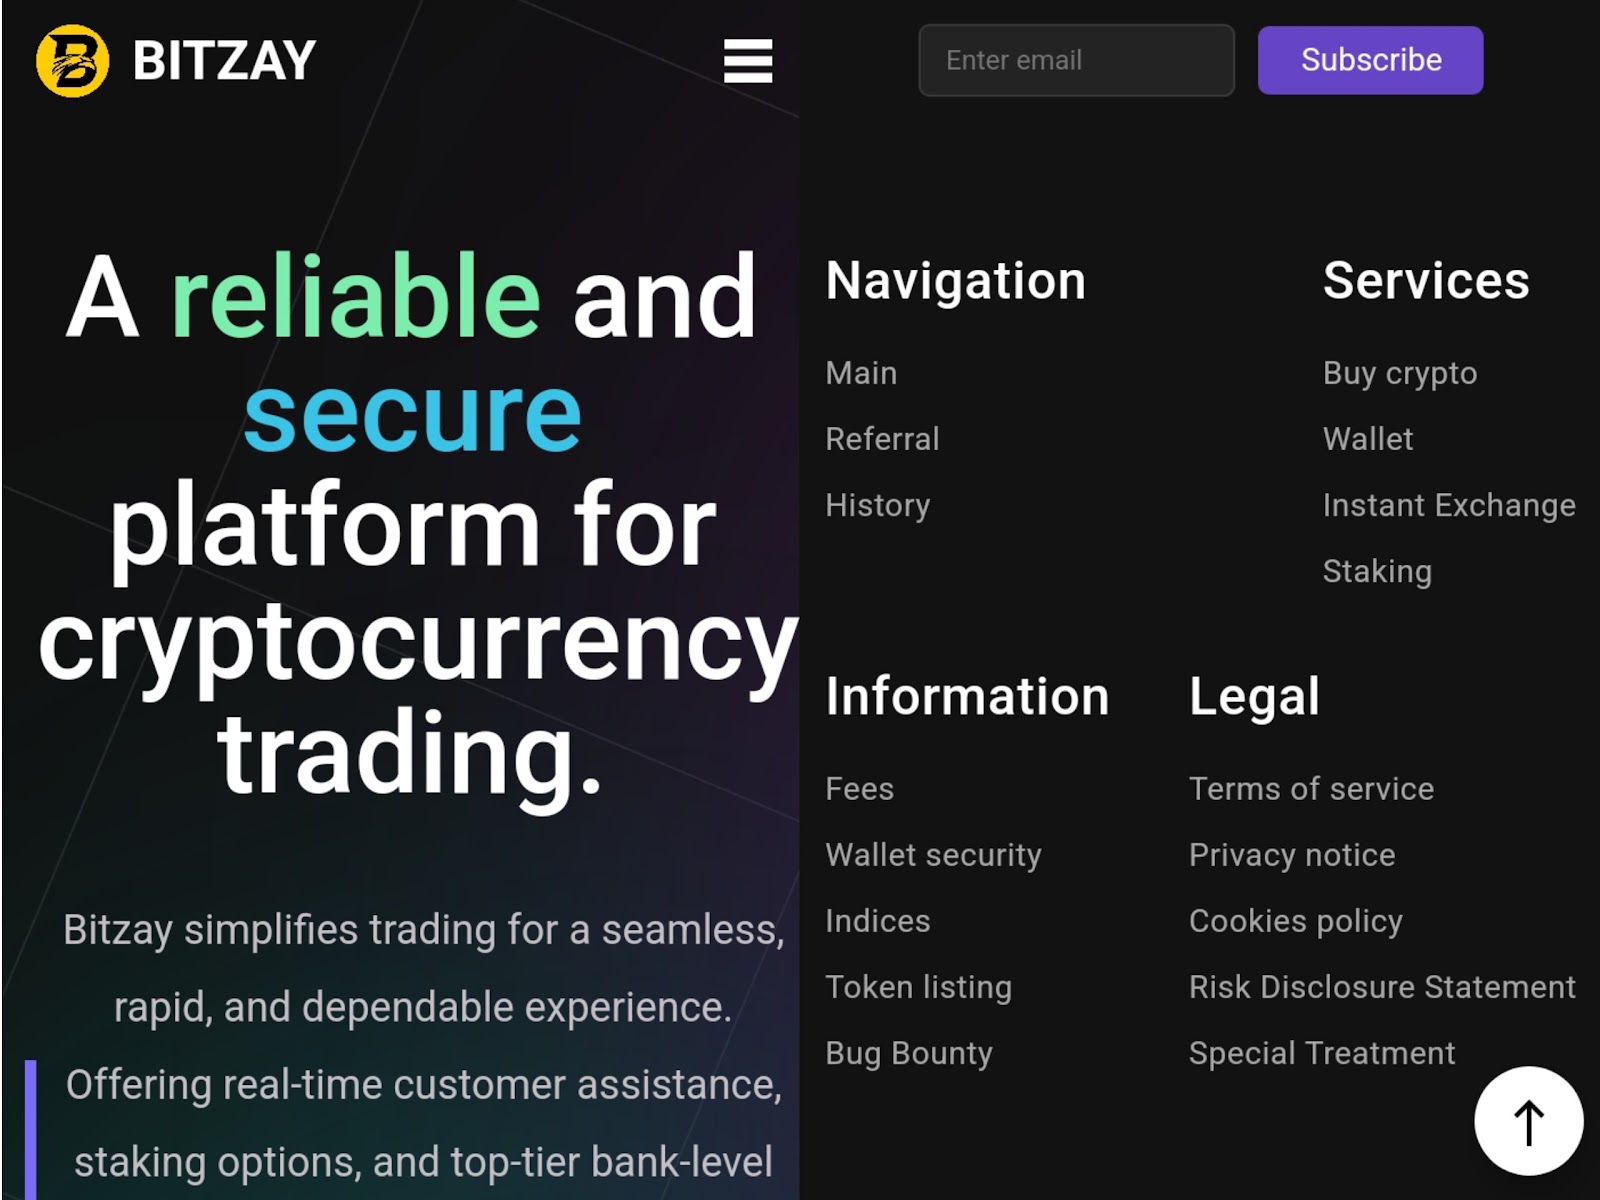Click the Indices link
The height and width of the screenshot is (1200, 1600).
[877, 921]
